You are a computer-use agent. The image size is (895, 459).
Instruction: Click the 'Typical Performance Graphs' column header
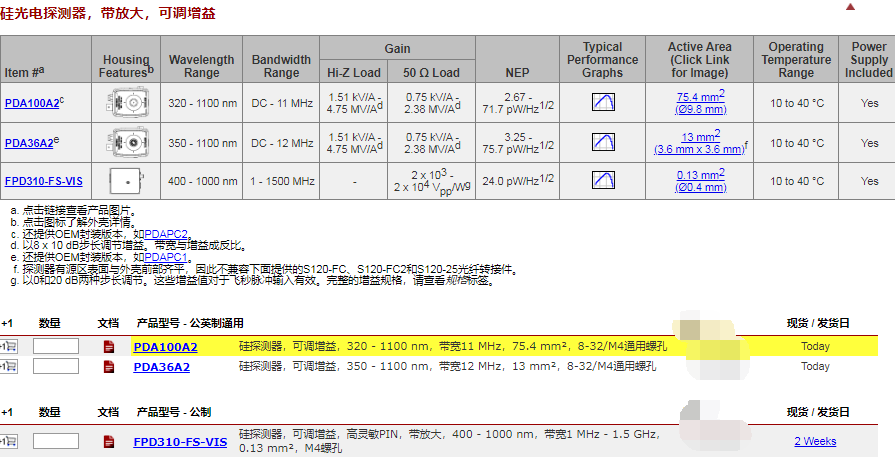tap(603, 59)
